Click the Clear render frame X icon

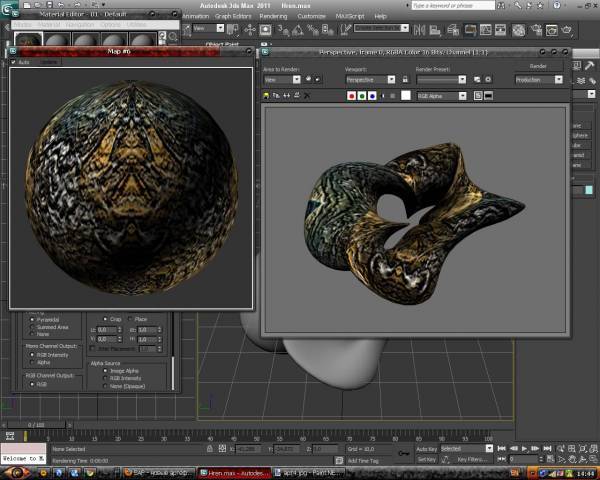306,96
